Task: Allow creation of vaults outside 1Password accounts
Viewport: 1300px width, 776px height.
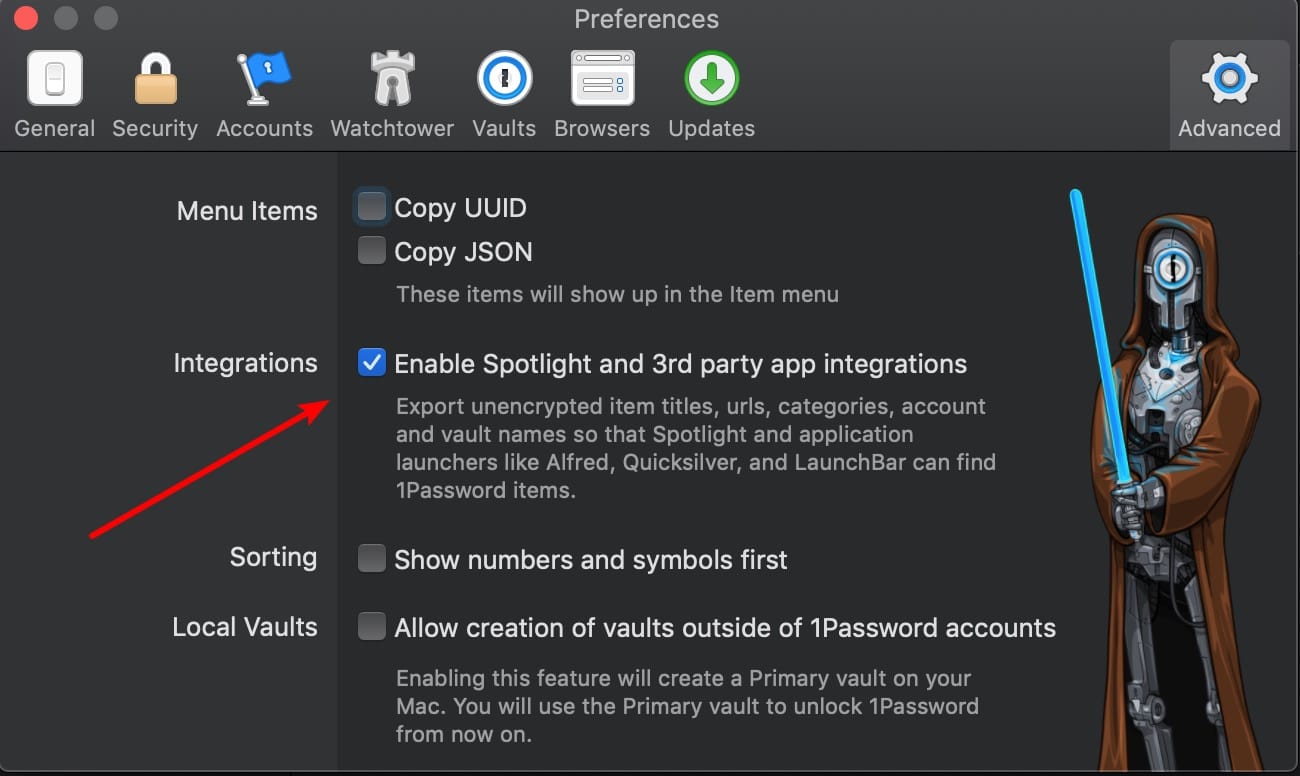Action: point(372,627)
